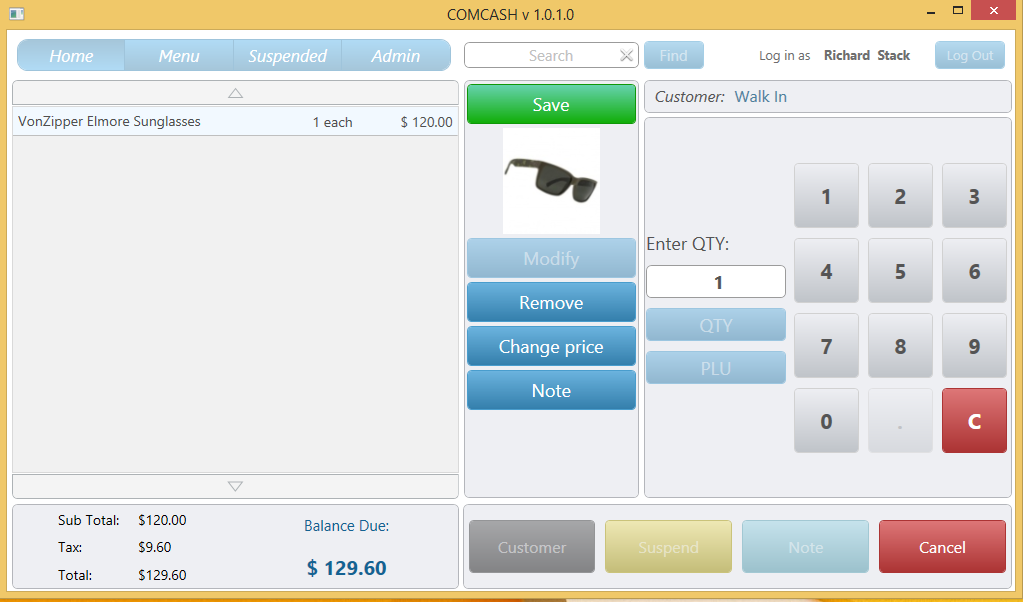Suspend the current sale

click(x=668, y=546)
